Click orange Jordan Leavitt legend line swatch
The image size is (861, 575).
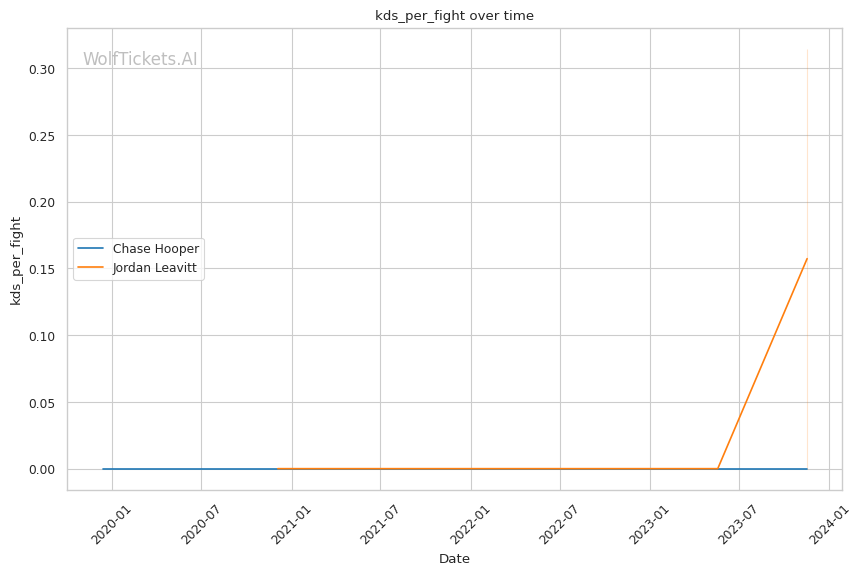(x=91, y=268)
